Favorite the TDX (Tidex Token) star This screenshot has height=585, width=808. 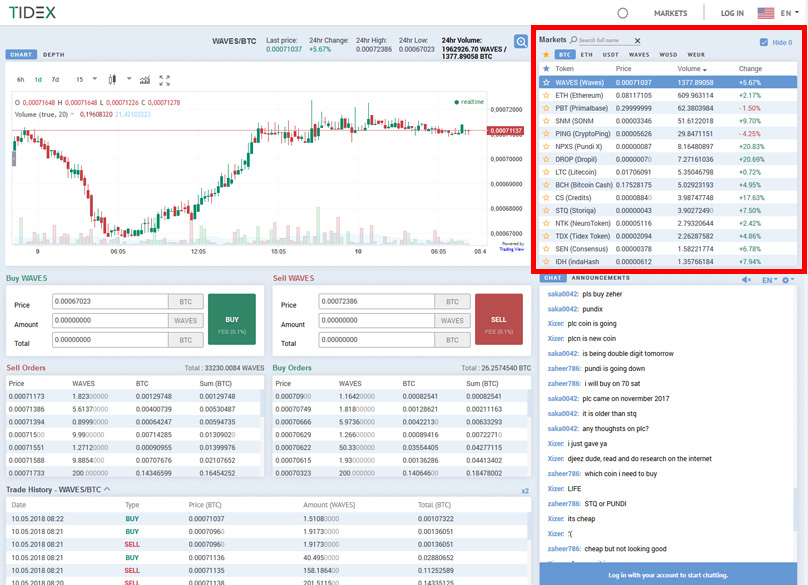coord(546,236)
